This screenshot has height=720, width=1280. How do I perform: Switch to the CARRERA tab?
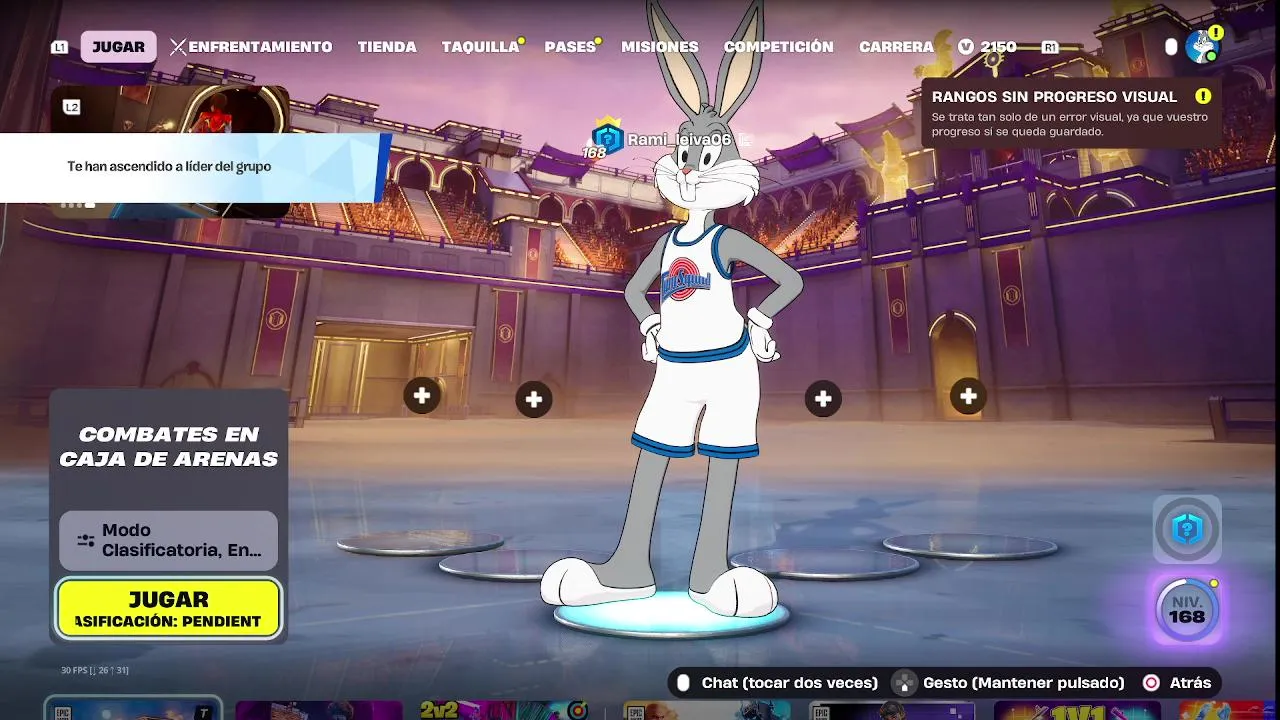(896, 47)
